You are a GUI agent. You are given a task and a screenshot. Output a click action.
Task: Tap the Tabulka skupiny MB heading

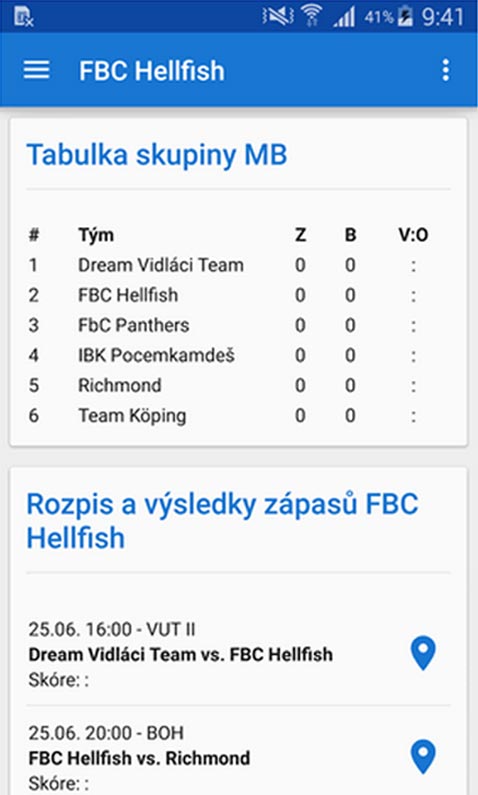click(157, 155)
